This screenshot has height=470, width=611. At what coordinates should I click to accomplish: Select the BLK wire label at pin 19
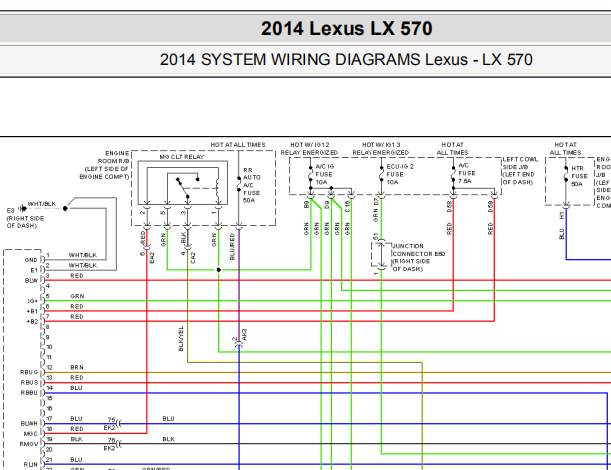pos(76,439)
